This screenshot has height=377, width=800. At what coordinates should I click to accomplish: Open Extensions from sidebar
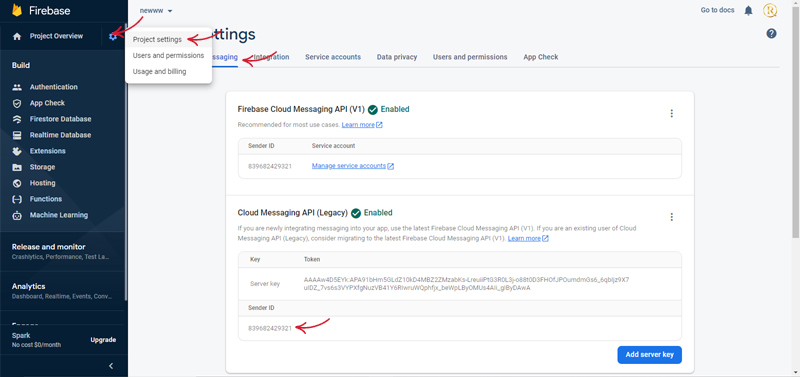tap(47, 151)
